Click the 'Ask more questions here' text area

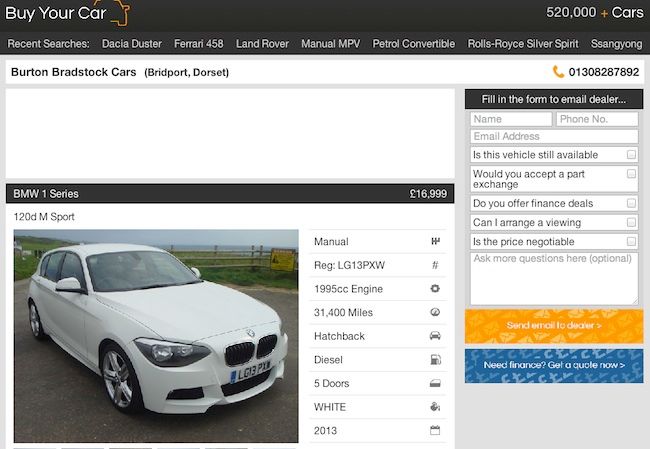click(x=554, y=279)
